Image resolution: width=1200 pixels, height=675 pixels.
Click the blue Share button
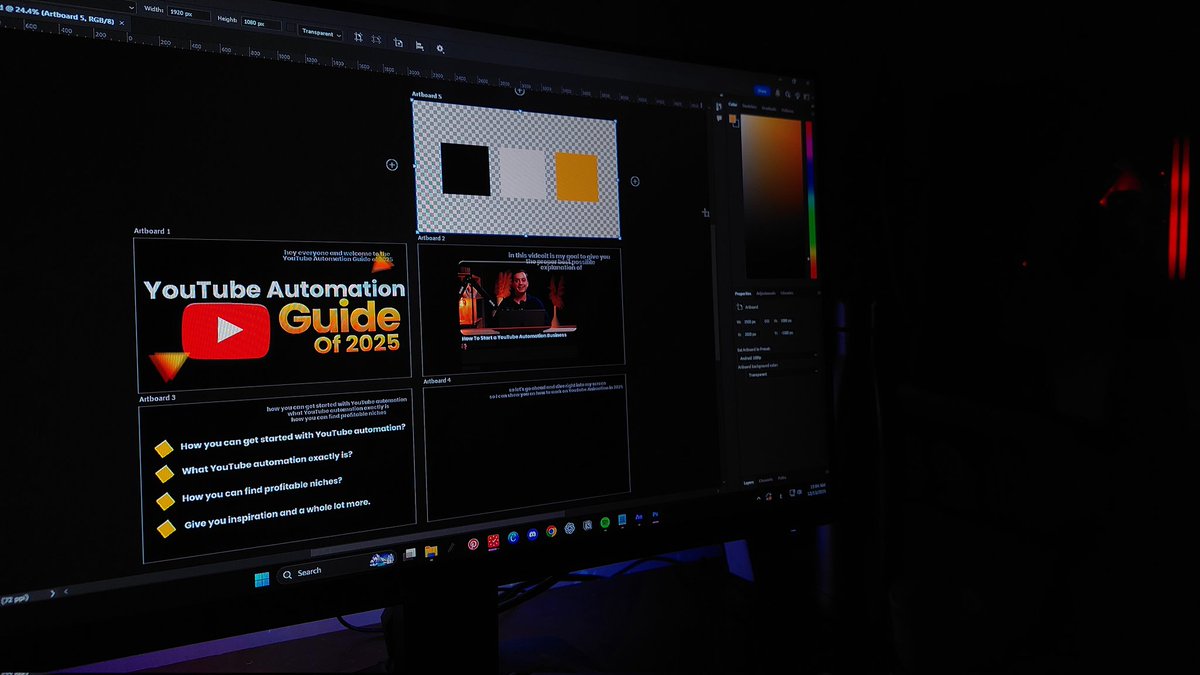pos(762,90)
